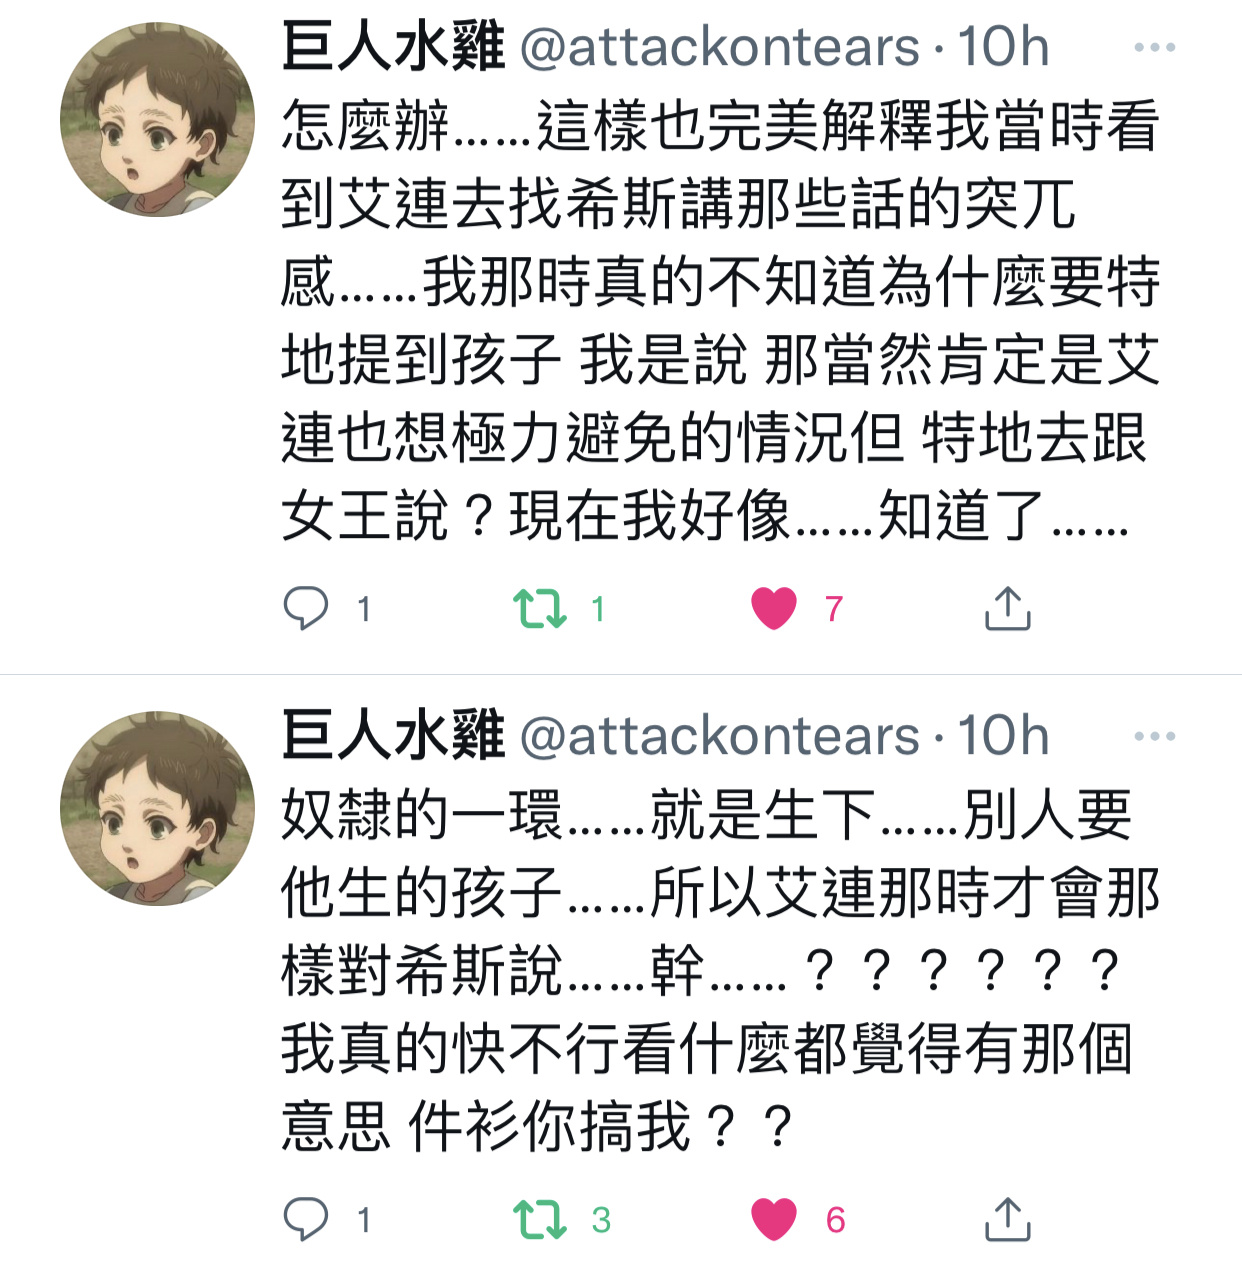
Task: Open the 10h timestamp of first tweet
Action: 1003,47
